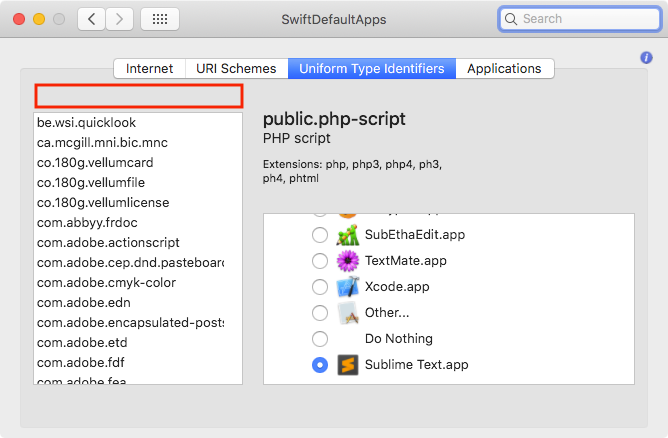Image resolution: width=668 pixels, height=438 pixels.
Task: Select com.adobe.cmyk-color entry
Action: point(138,283)
